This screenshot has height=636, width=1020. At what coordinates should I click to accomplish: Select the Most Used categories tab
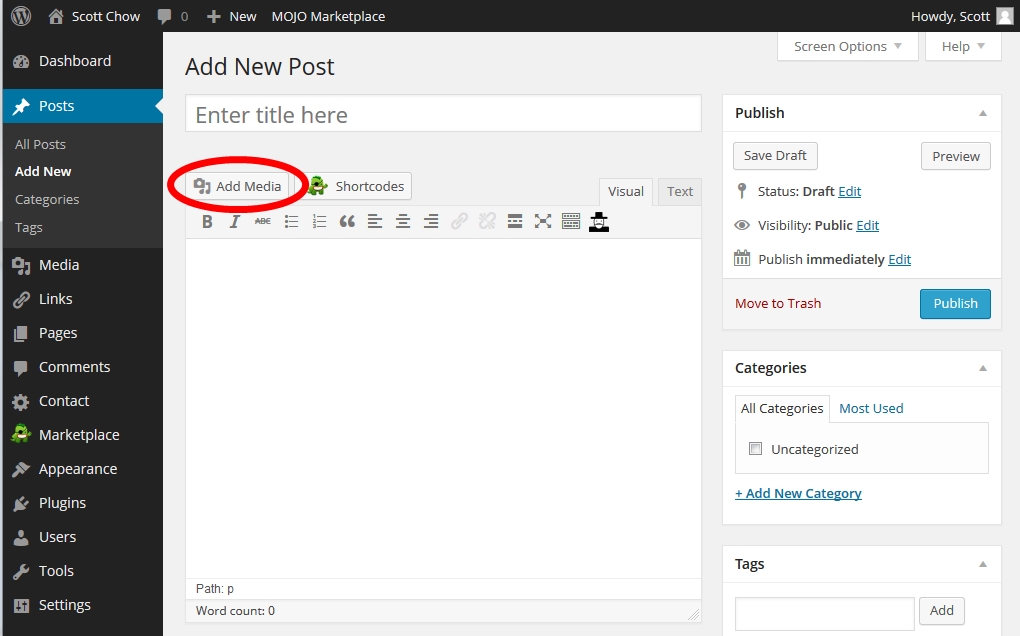click(x=871, y=408)
